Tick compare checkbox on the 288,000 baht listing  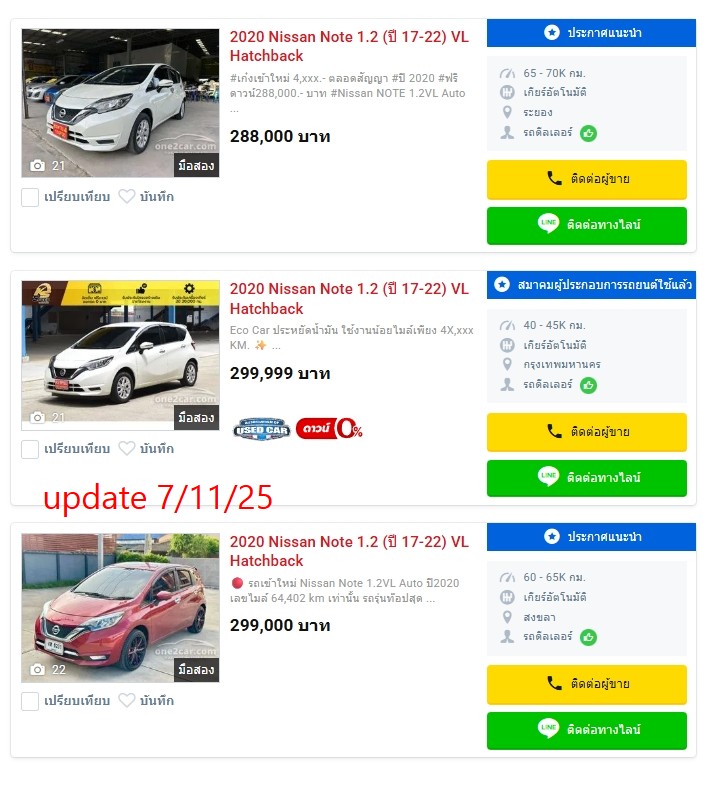point(30,198)
